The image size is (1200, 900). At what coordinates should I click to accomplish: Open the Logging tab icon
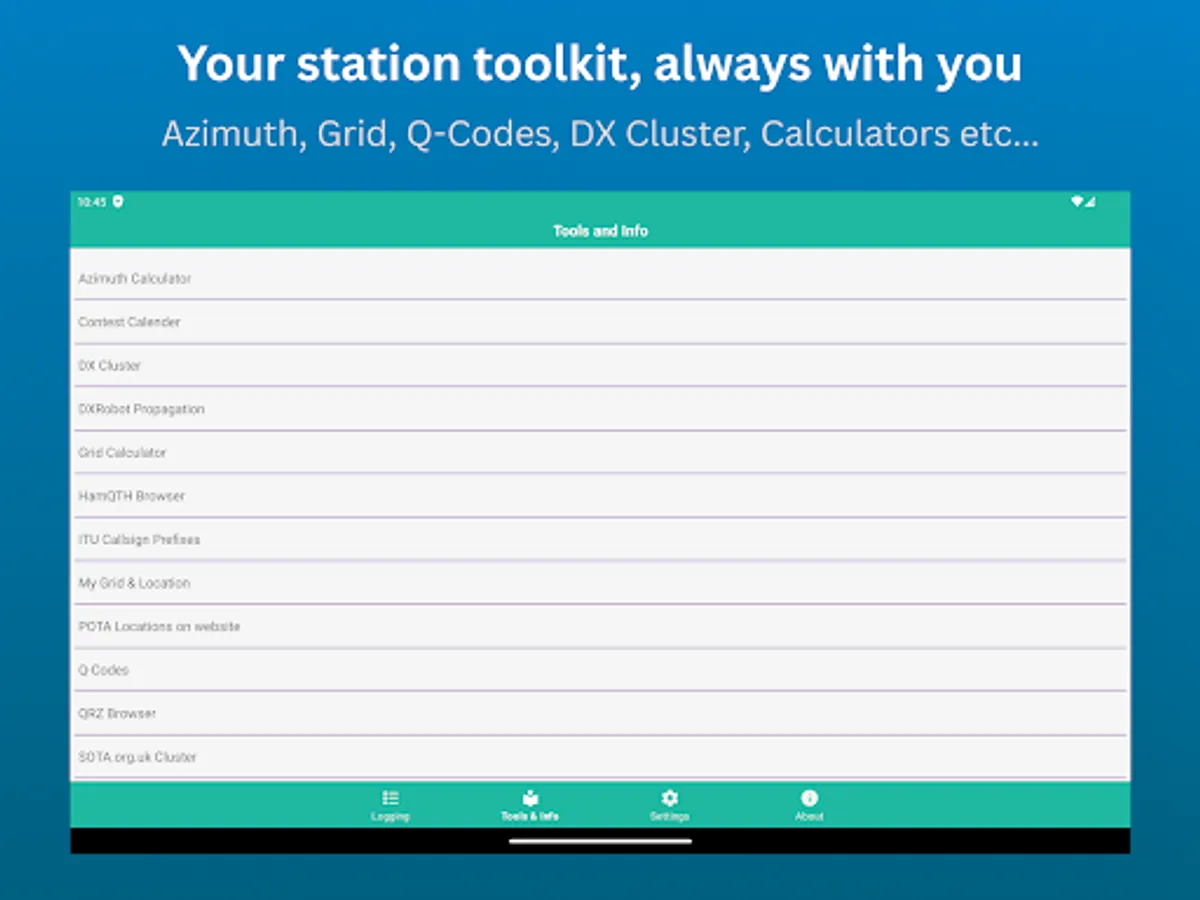tap(390, 798)
